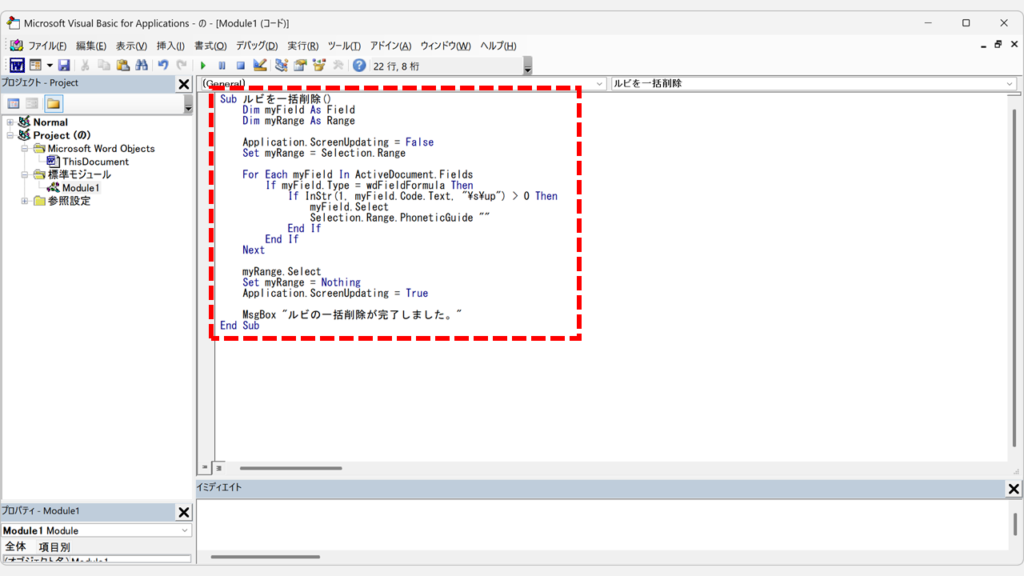Click the View Microsoft Word icon
The image size is (1024, 576).
17,65
